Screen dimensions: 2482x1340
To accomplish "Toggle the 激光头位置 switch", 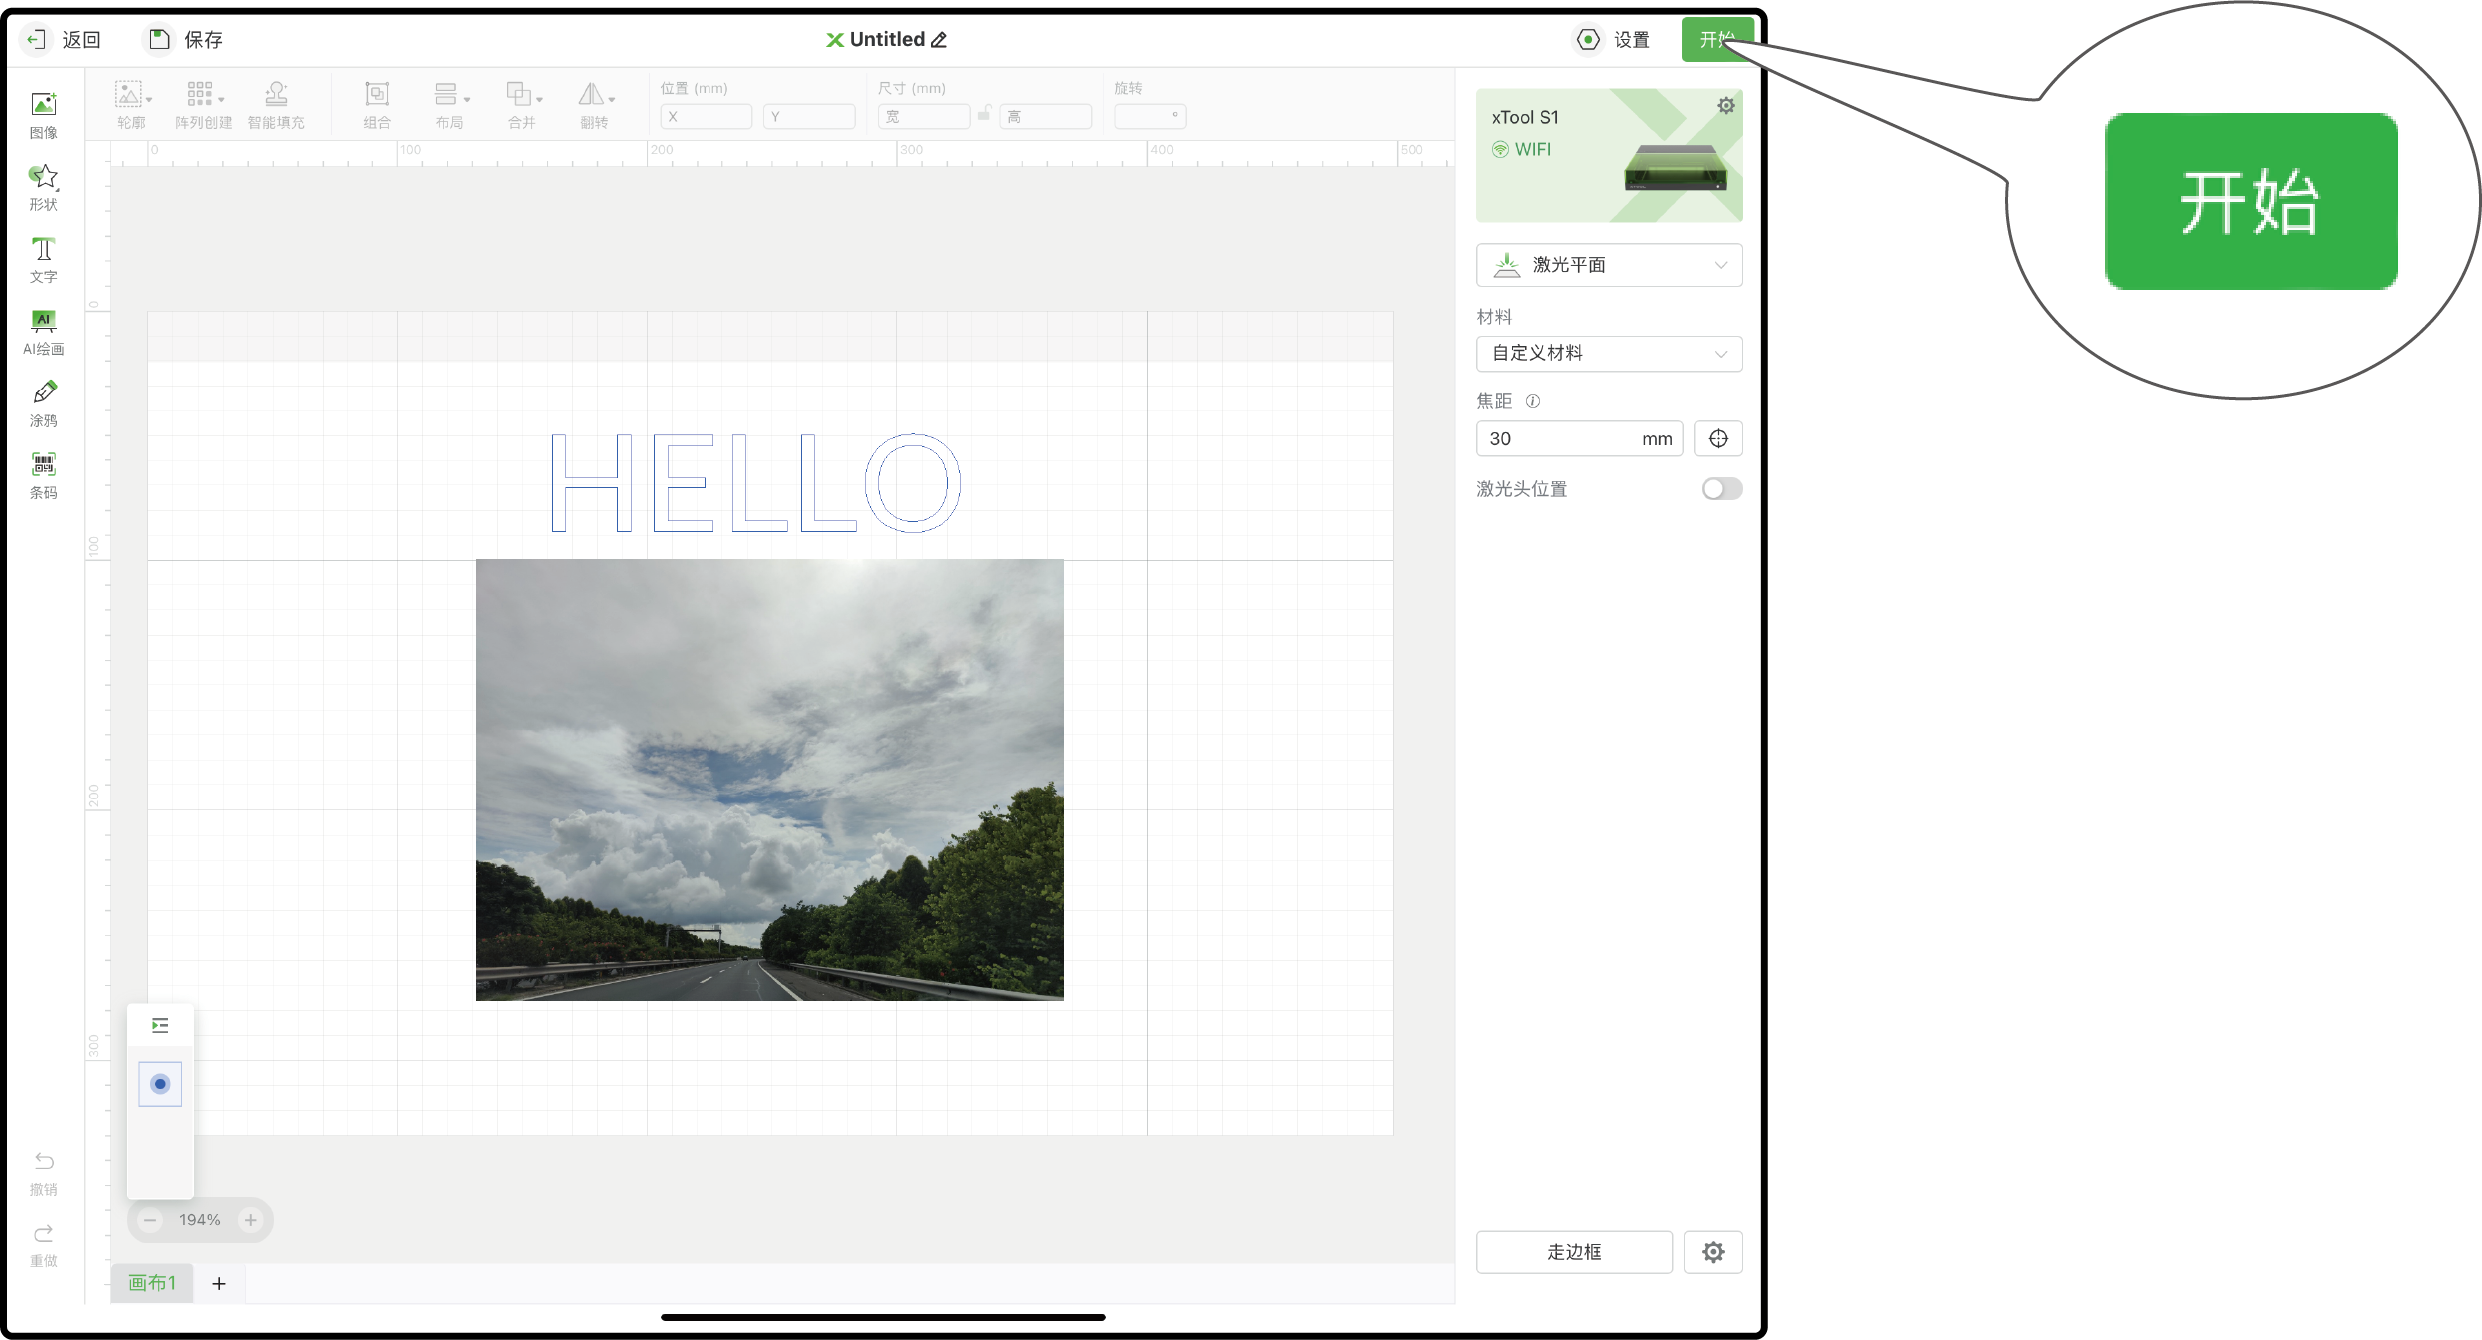I will point(1721,489).
